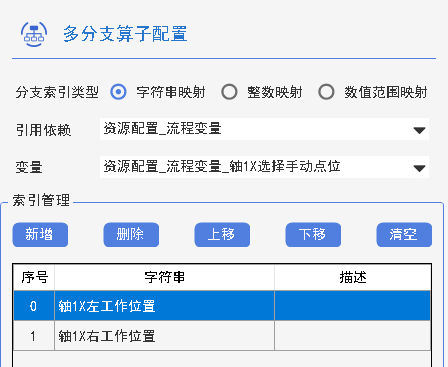Screen dimensions: 448x367
Task: Select 数值范围映射 radio button
Action: tap(326, 92)
